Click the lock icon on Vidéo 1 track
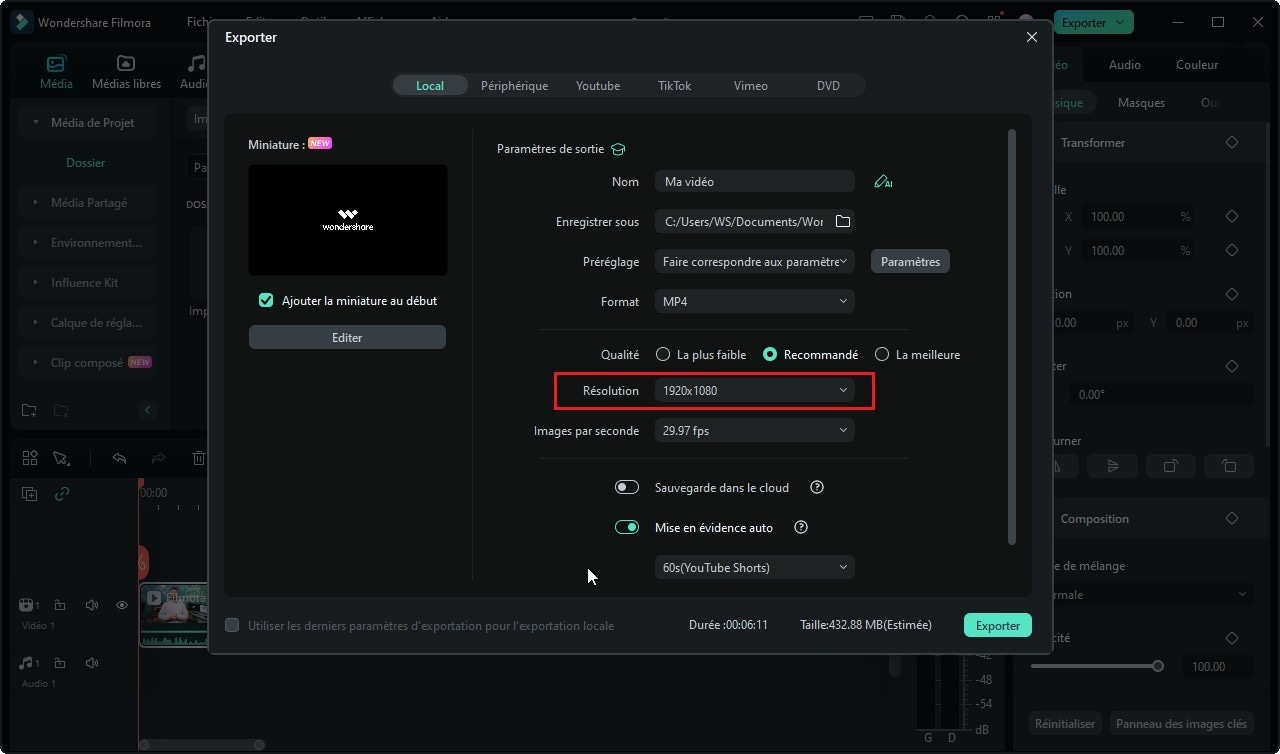Viewport: 1280px width, 754px height. [x=60, y=605]
